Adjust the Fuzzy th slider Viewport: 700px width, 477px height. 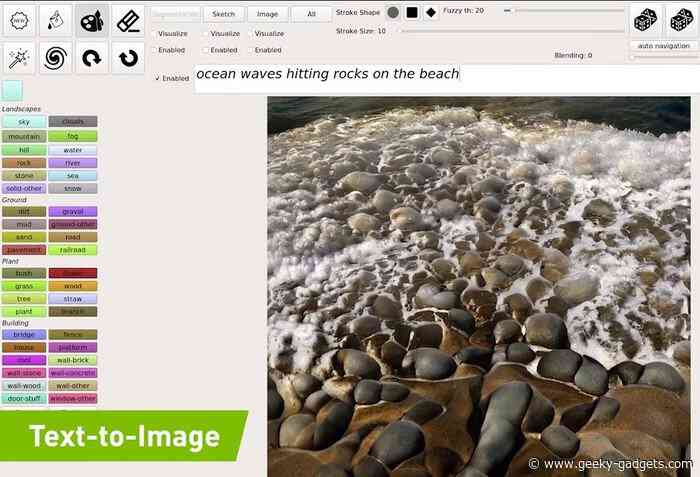(564, 10)
